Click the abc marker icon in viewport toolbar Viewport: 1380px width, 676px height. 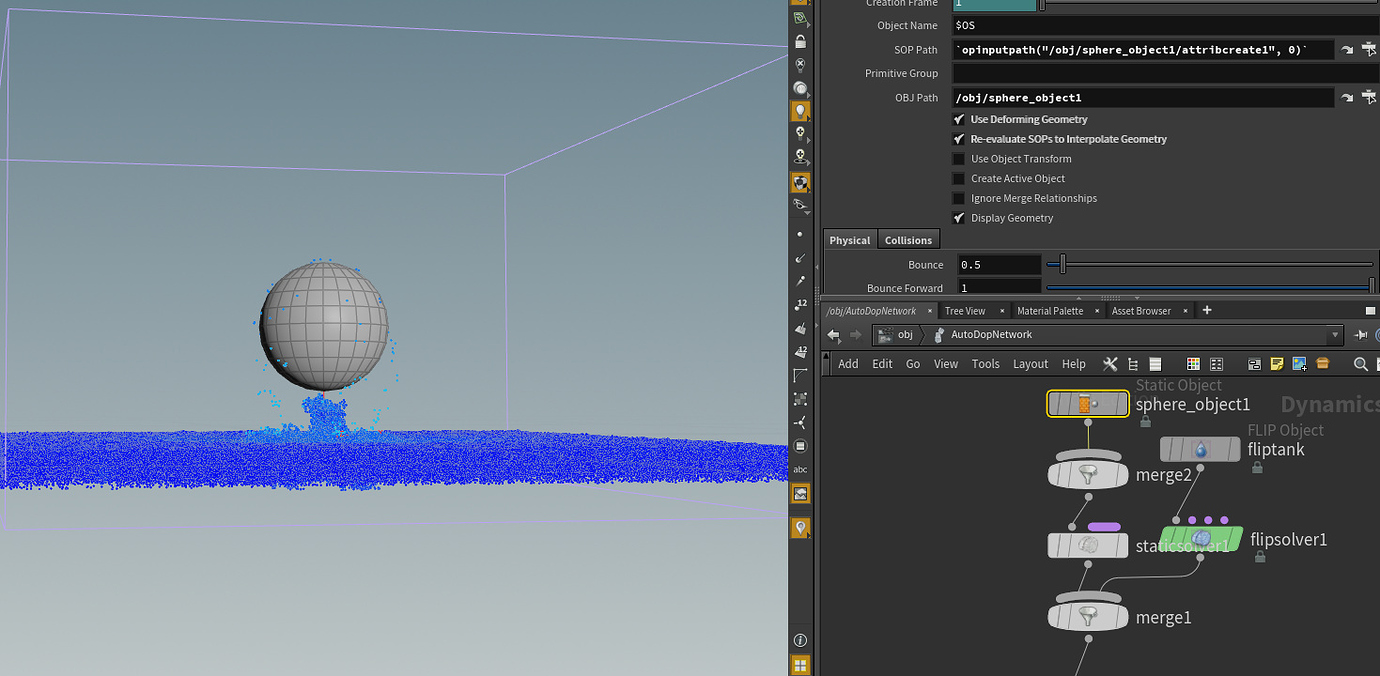coord(800,469)
